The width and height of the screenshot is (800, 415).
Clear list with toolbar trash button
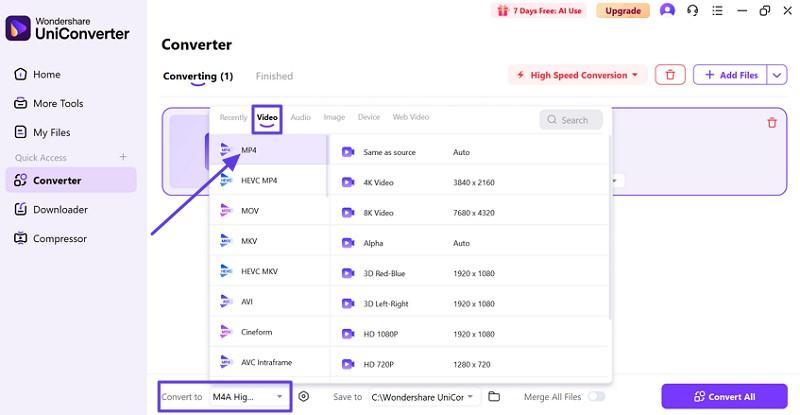670,75
